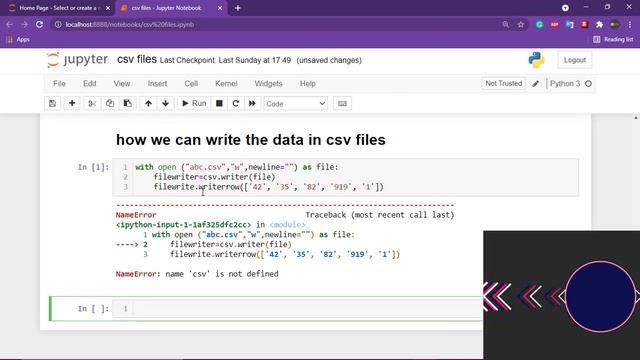Click the ipython-input traceback line
The image size is (640, 360).
[x=210, y=224]
